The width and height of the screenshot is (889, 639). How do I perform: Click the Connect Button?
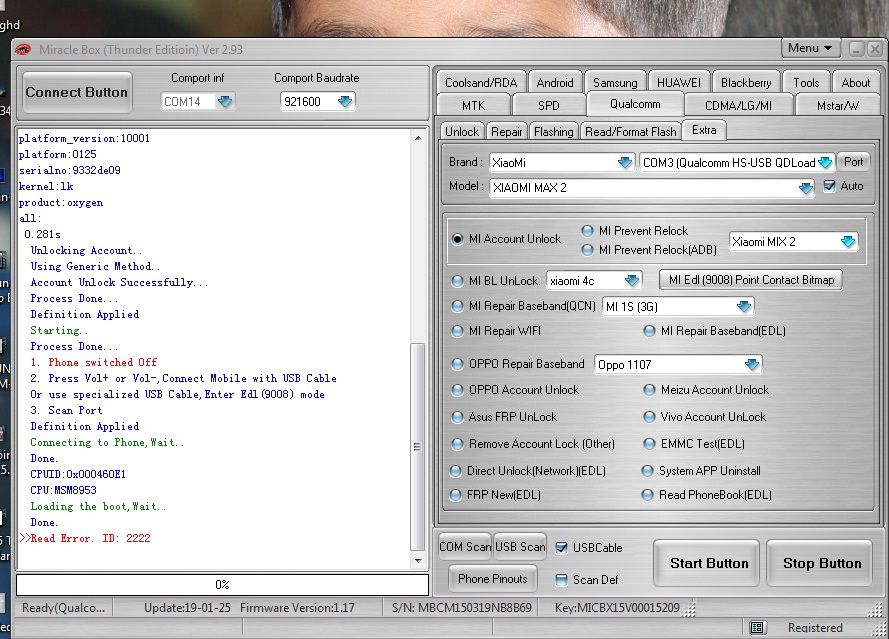77,92
